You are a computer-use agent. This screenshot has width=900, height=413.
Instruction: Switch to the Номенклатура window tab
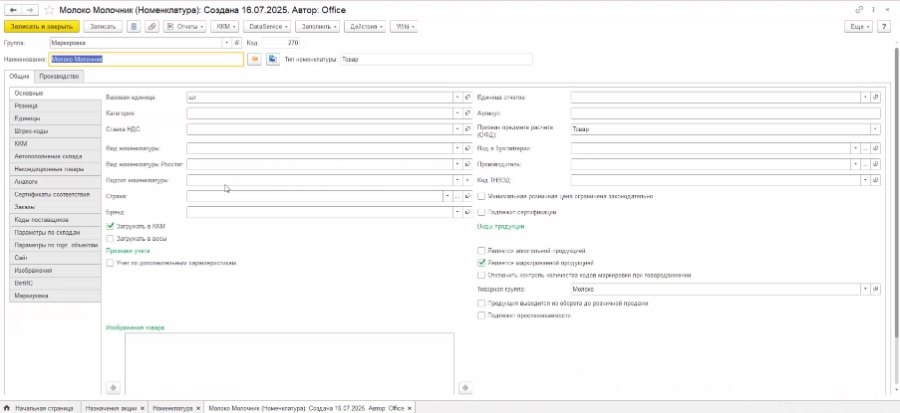tap(172, 408)
